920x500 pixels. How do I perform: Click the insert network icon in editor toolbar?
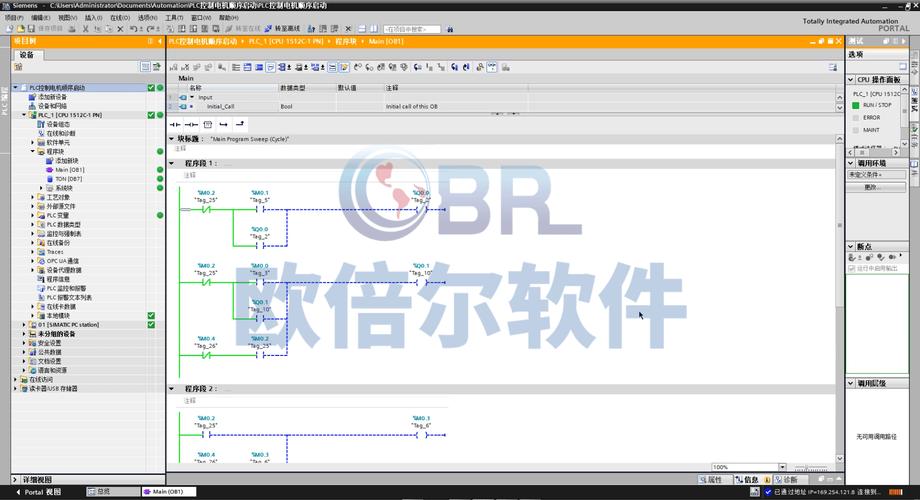click(175, 67)
